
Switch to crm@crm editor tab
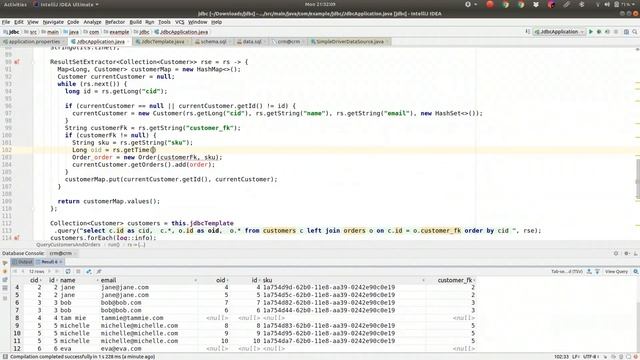288,42
